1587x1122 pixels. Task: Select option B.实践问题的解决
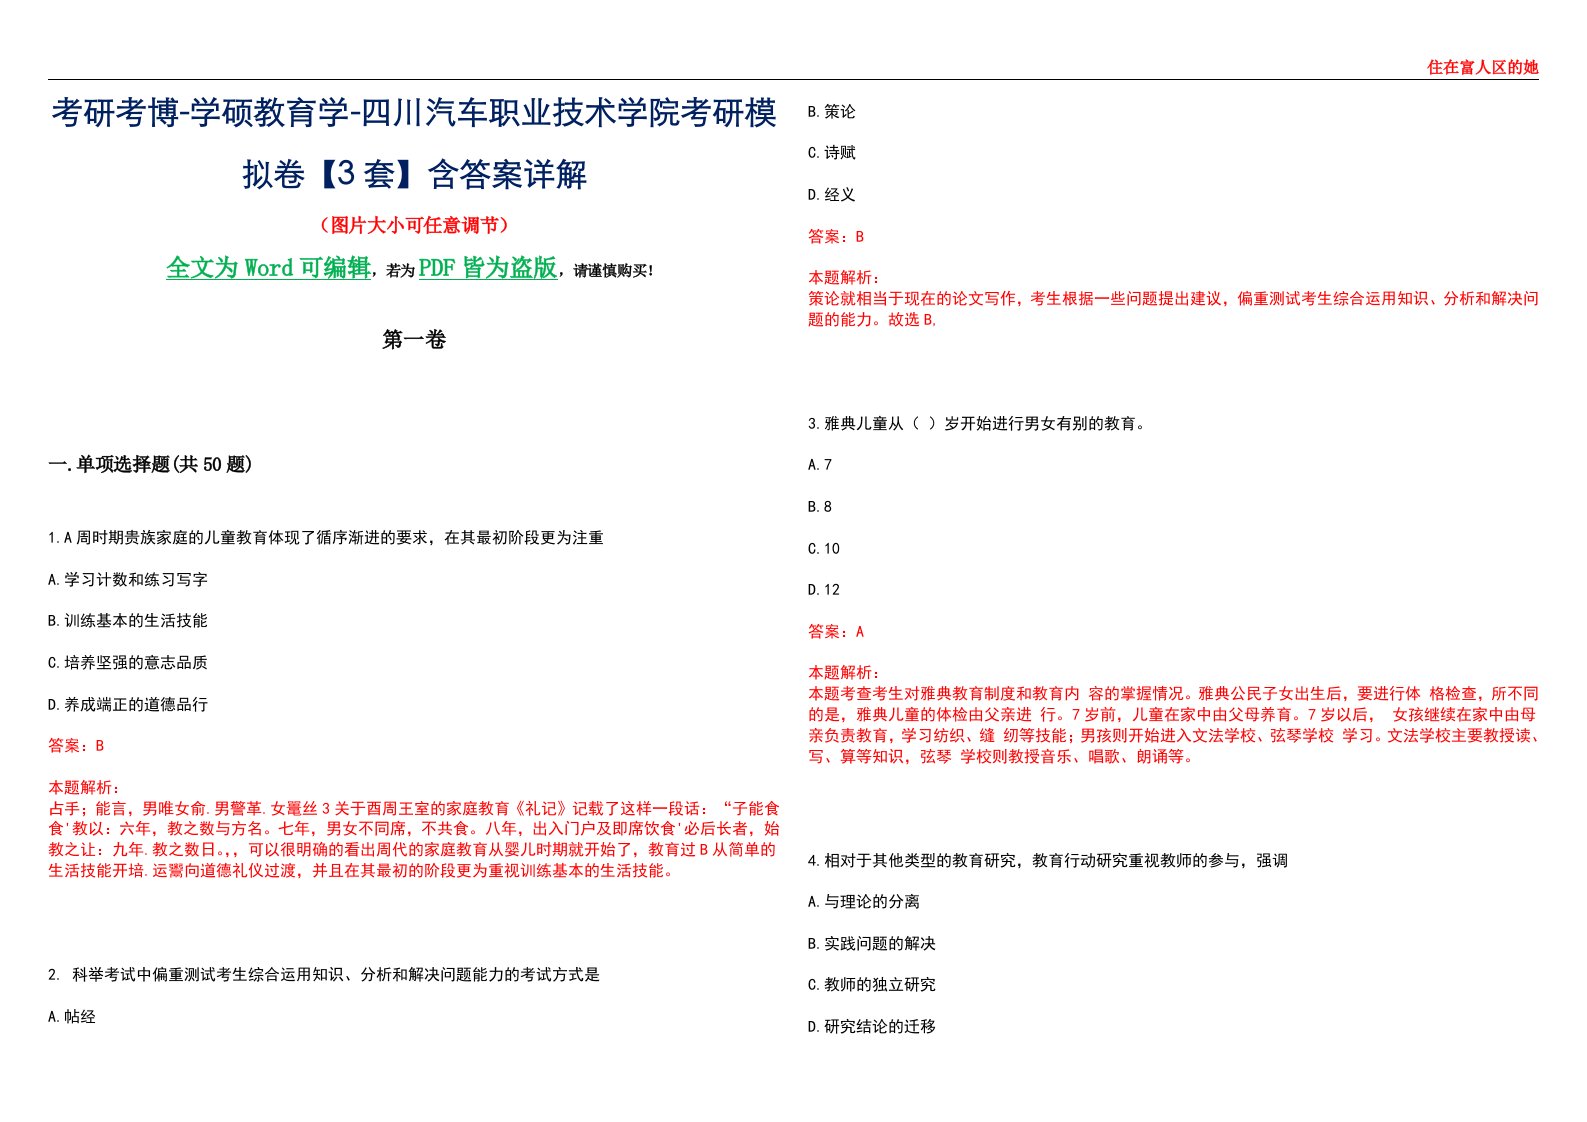coord(872,944)
